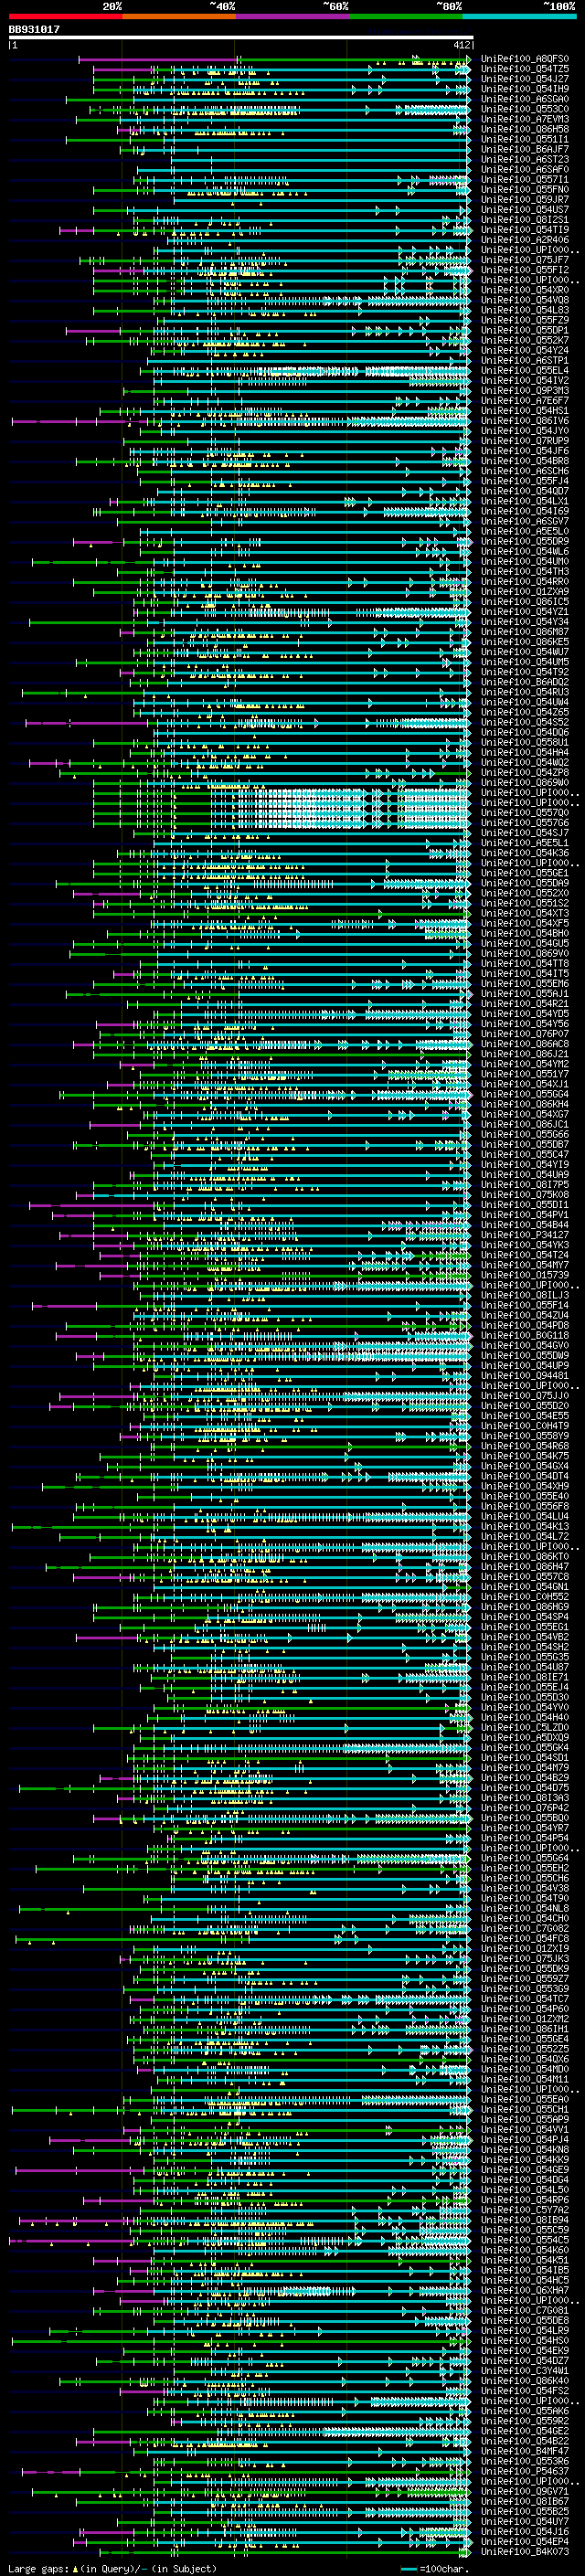The image size is (585, 2576).
Task: Select the UniRef100_Q75JF7 label
Action: [525, 260]
